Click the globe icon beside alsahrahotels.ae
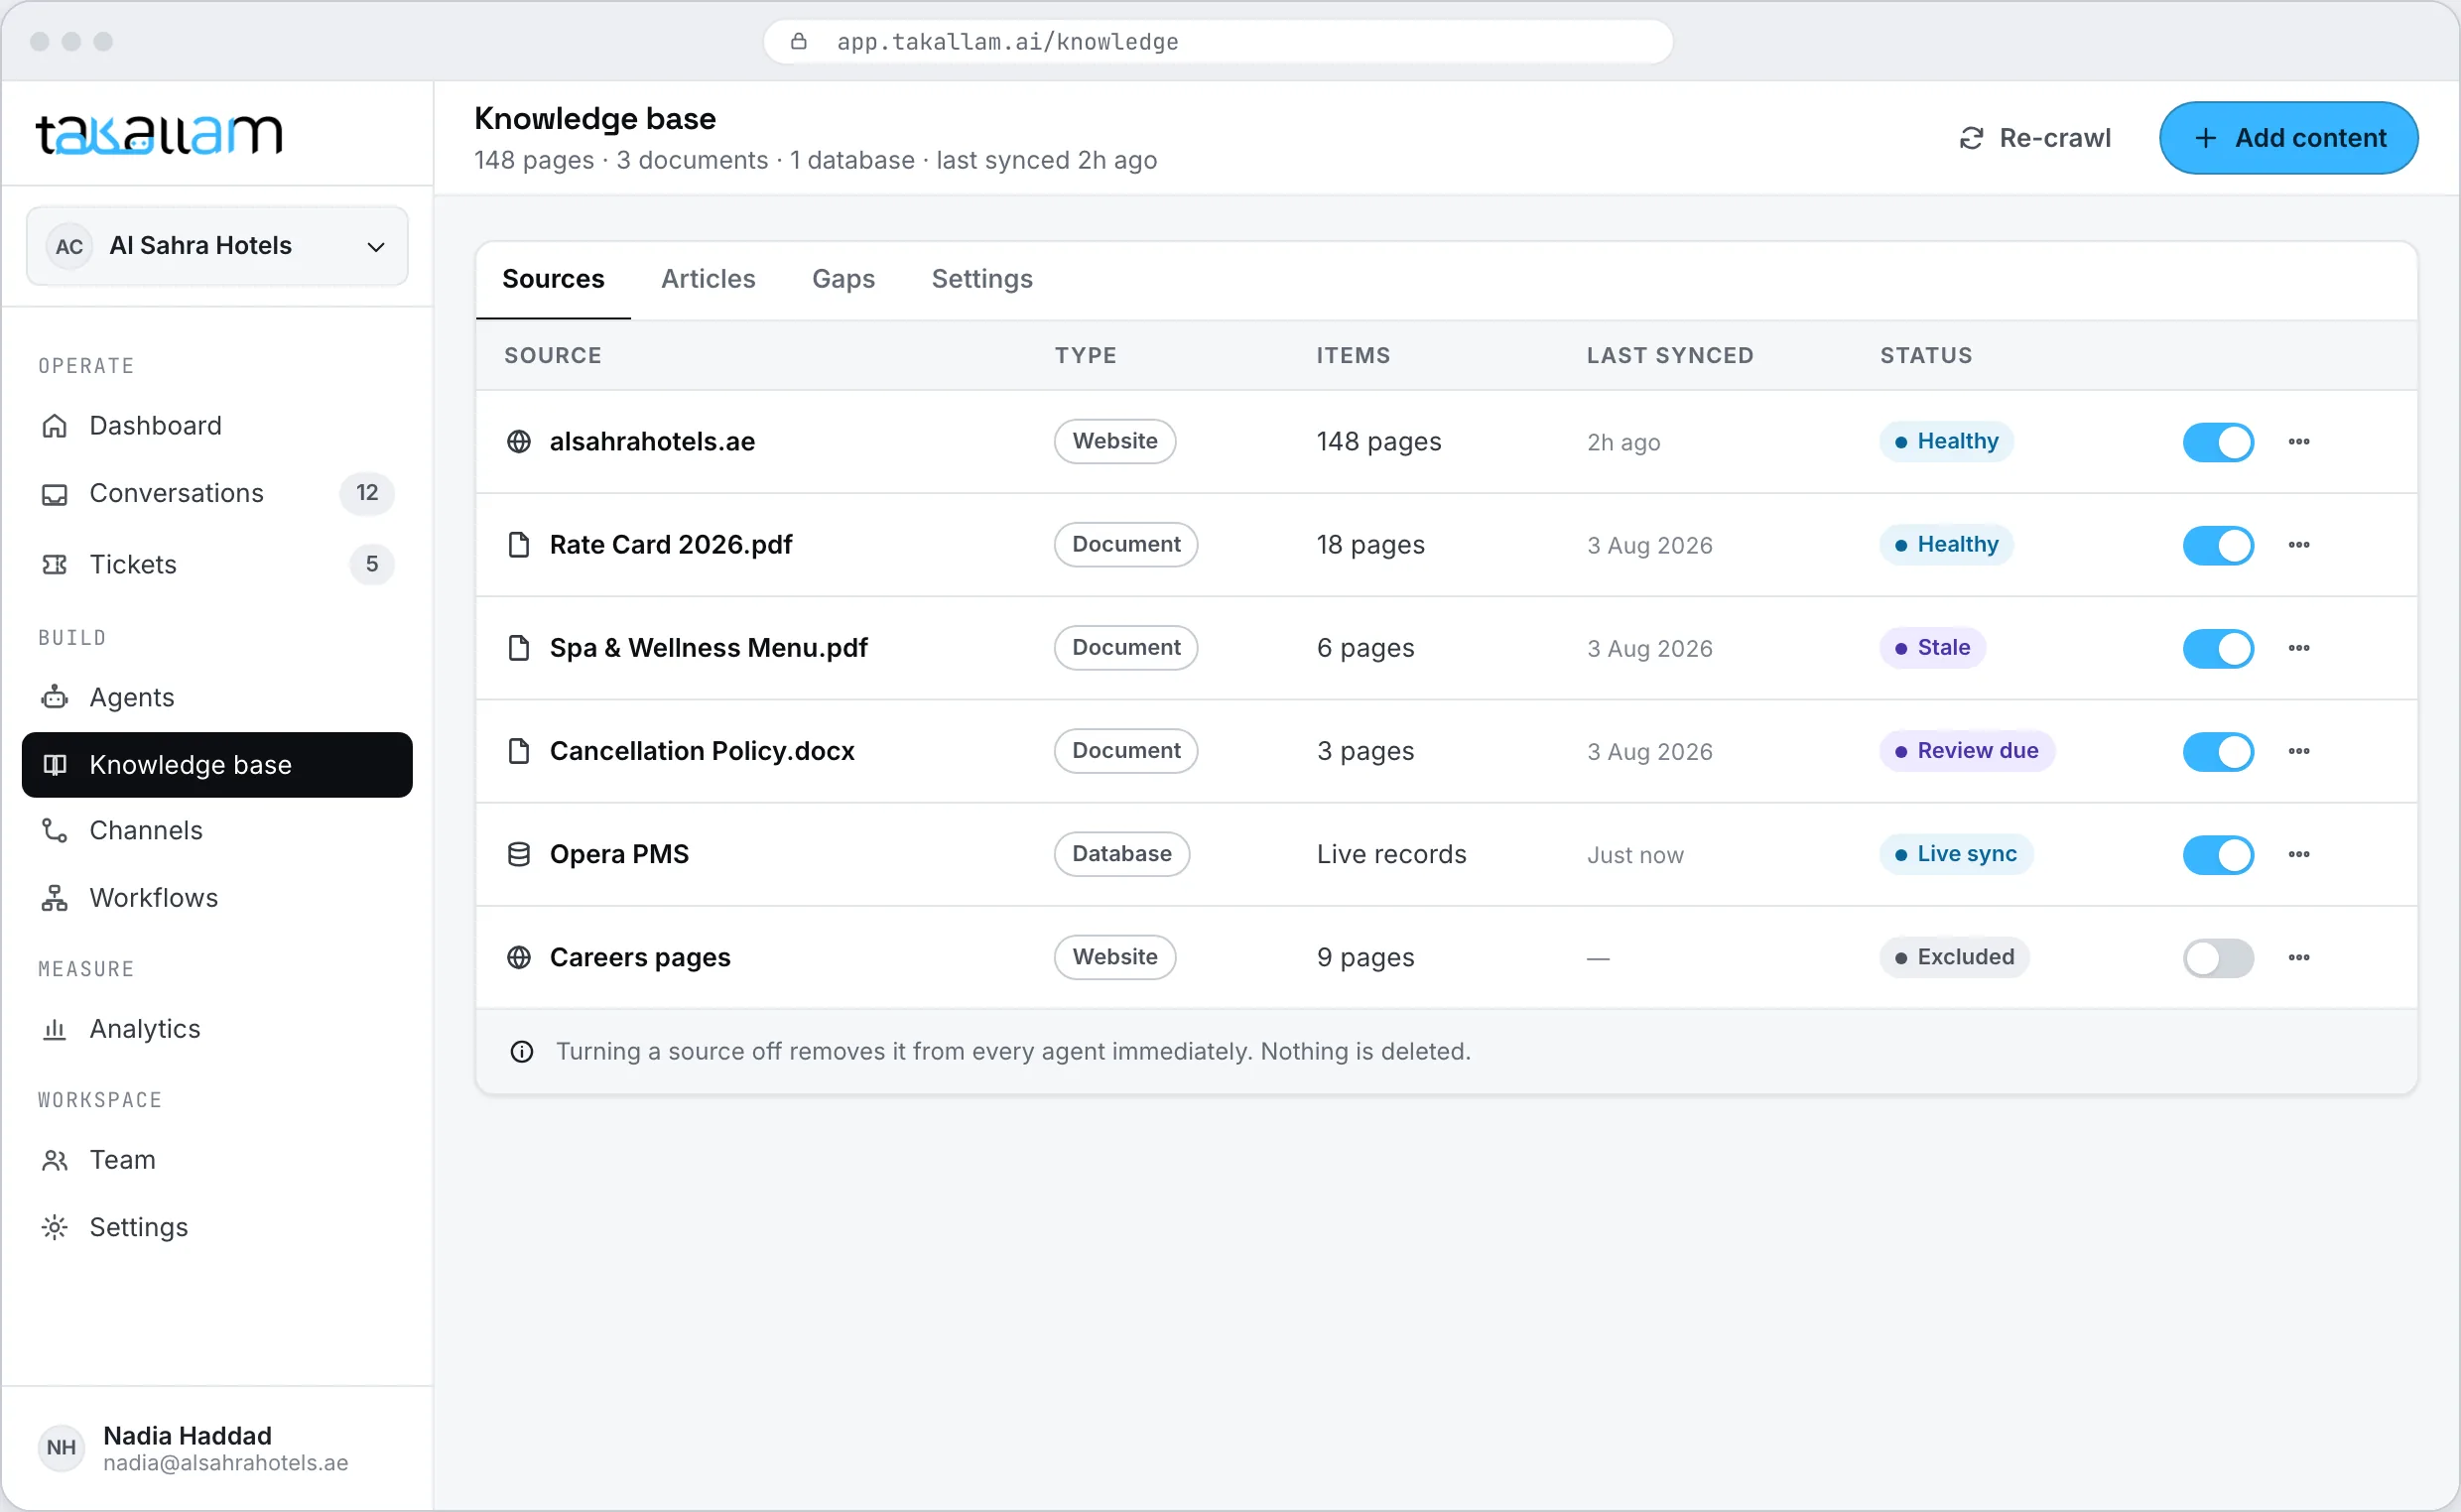The image size is (2461, 1512). tap(518, 441)
